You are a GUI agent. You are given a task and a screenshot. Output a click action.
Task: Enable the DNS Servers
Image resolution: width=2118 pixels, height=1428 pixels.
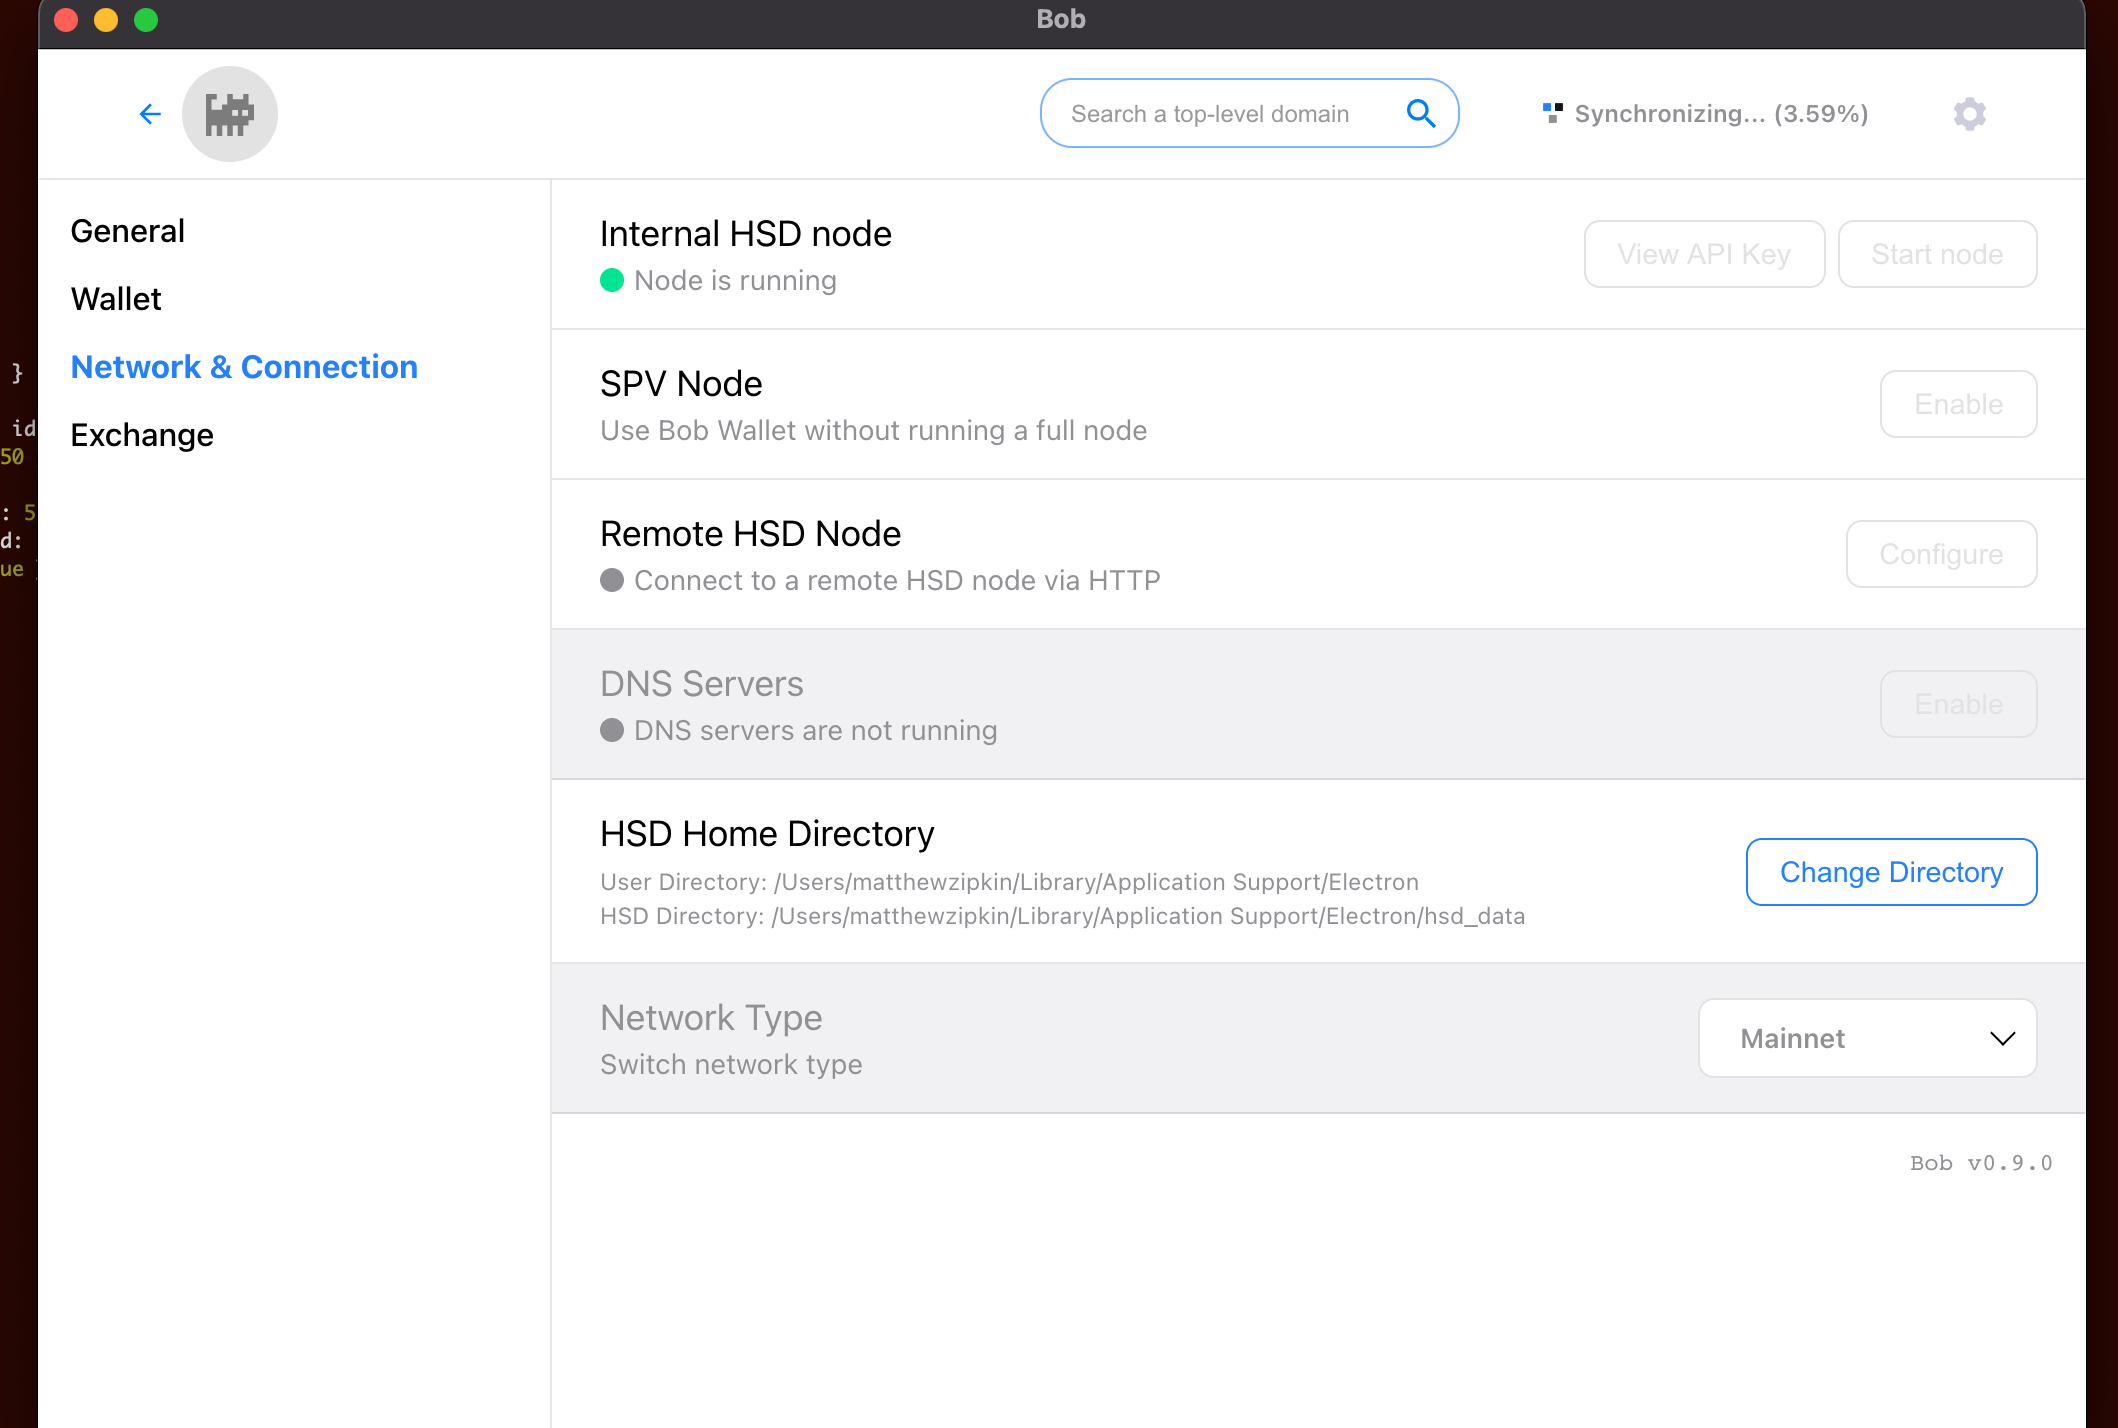point(1958,704)
